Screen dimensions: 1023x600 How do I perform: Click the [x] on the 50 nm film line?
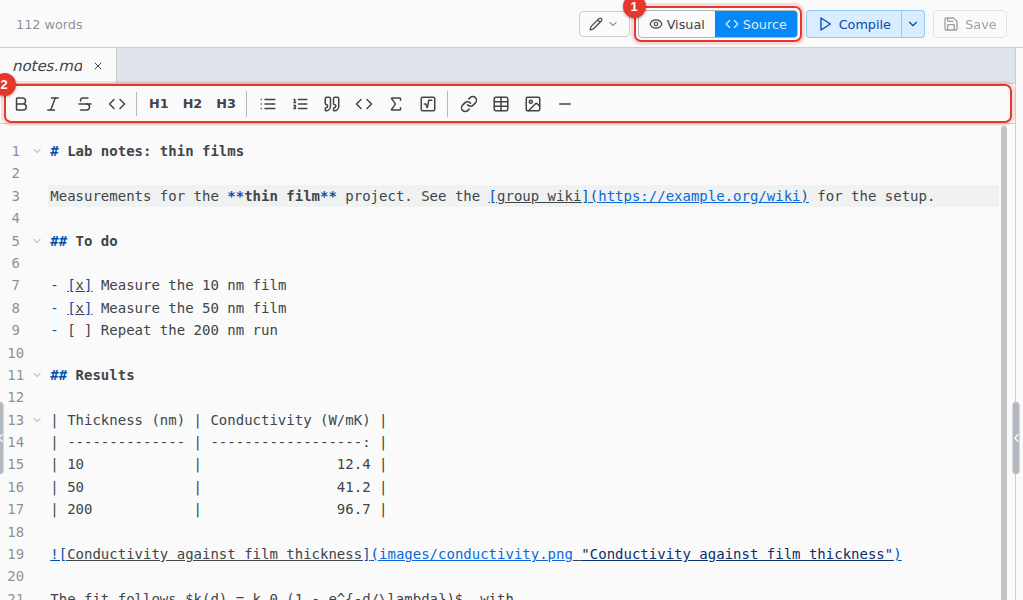click(80, 308)
